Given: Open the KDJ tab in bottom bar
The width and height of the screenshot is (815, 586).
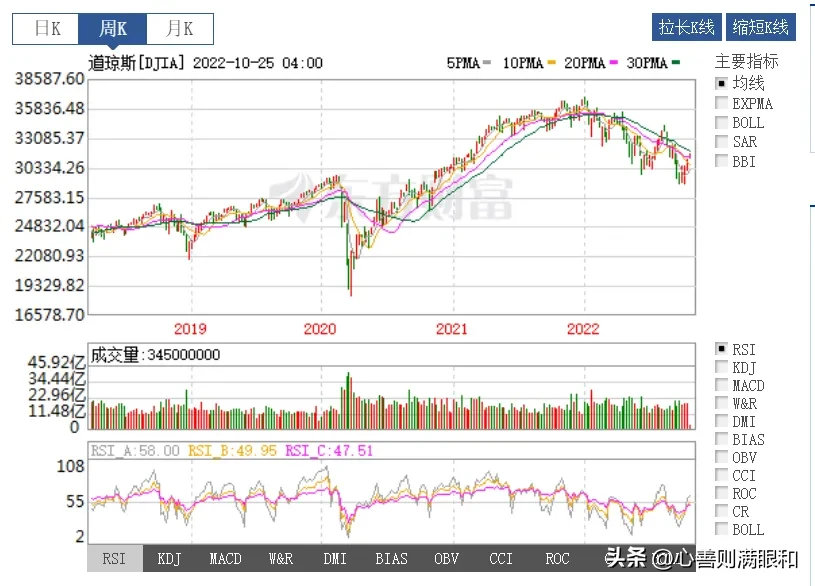Looking at the screenshot, I should [x=169, y=558].
